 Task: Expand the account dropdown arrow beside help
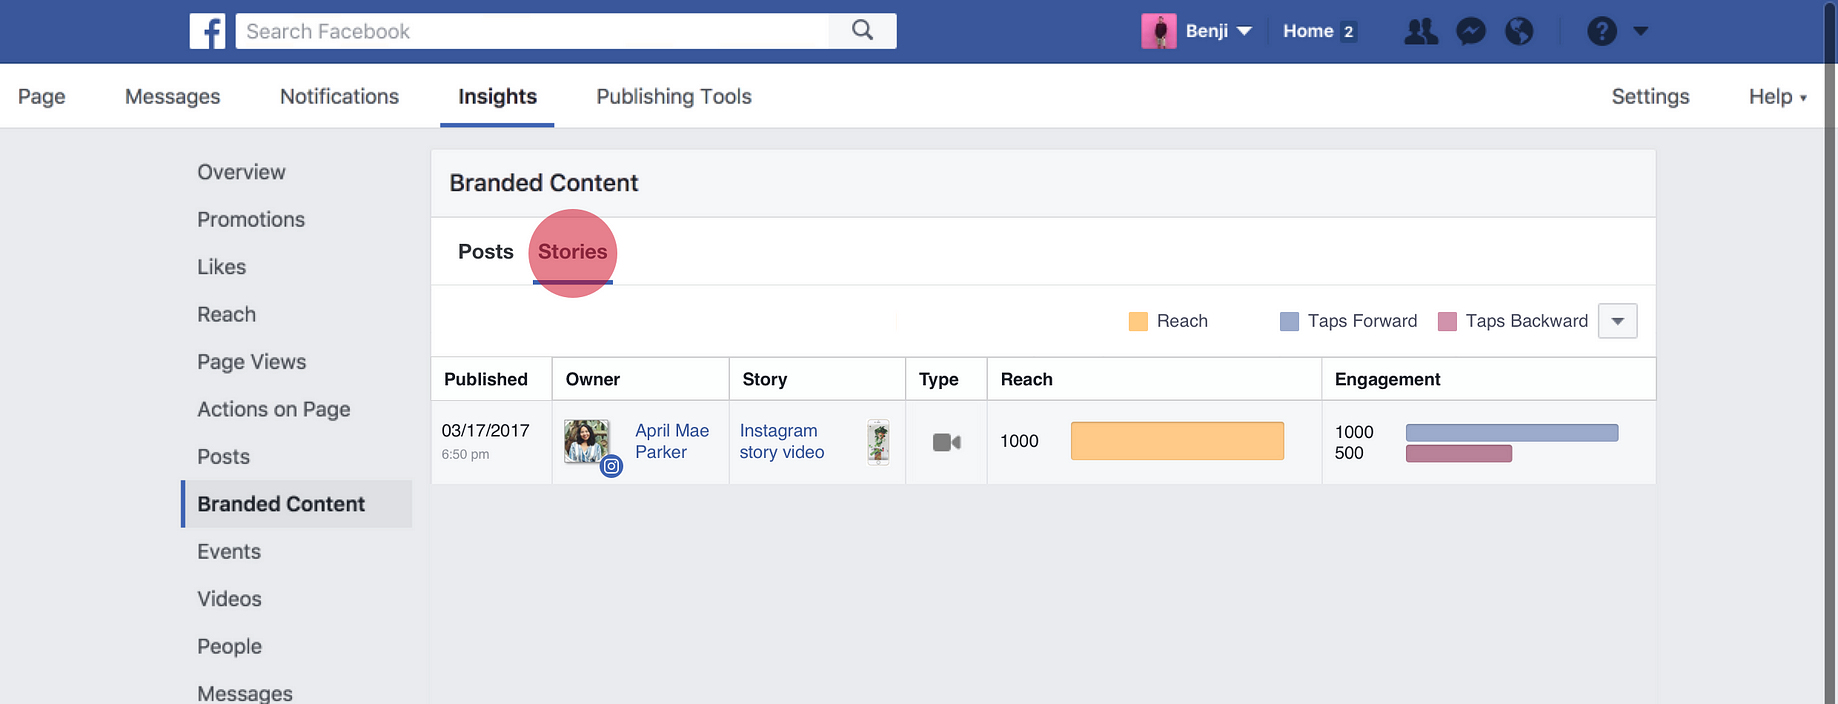coord(1640,31)
